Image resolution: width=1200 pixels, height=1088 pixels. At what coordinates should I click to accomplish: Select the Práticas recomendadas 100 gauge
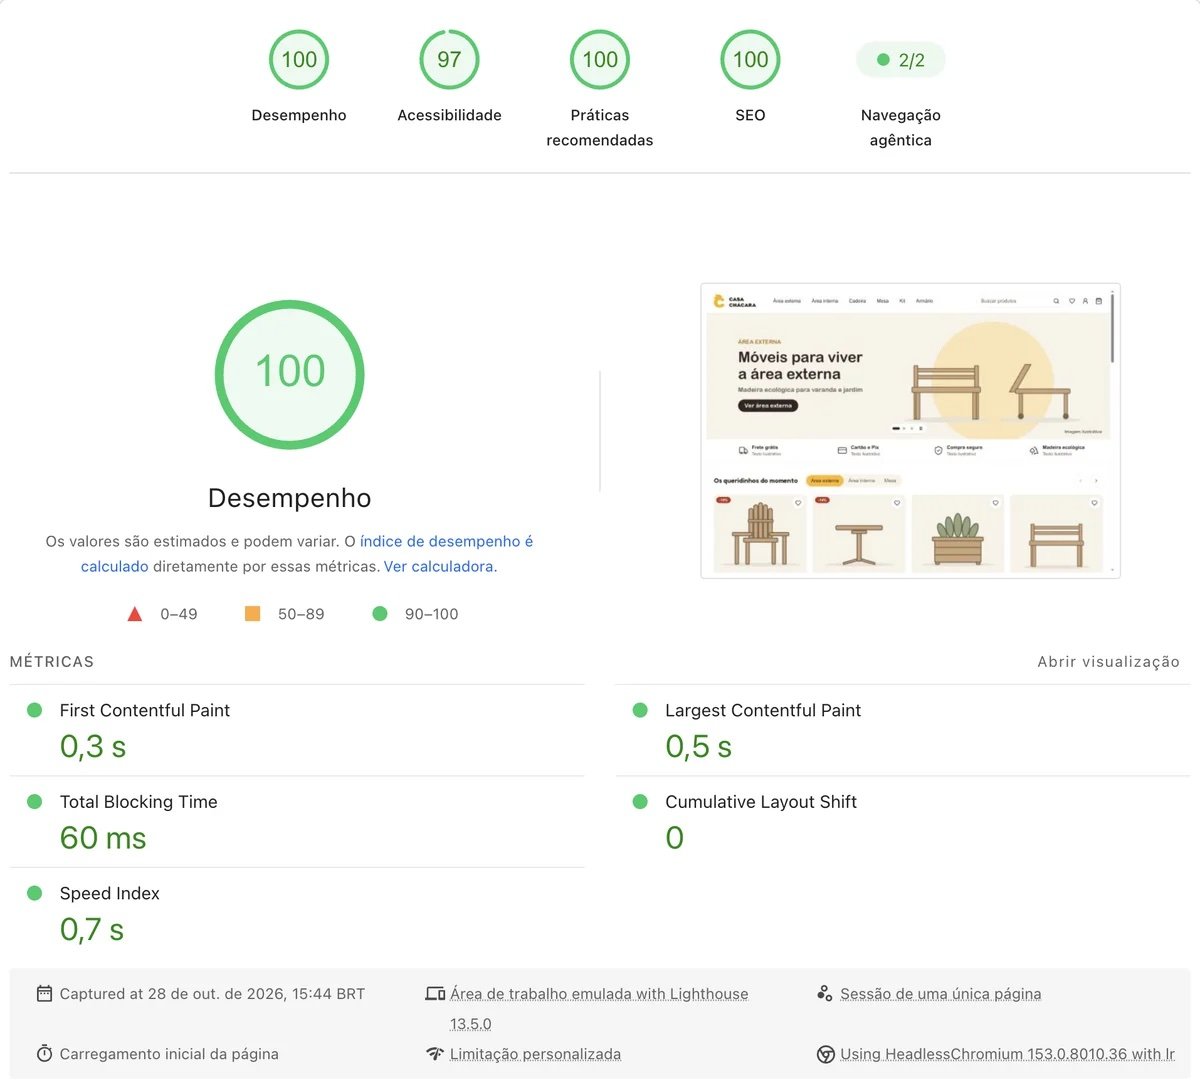[x=600, y=60]
